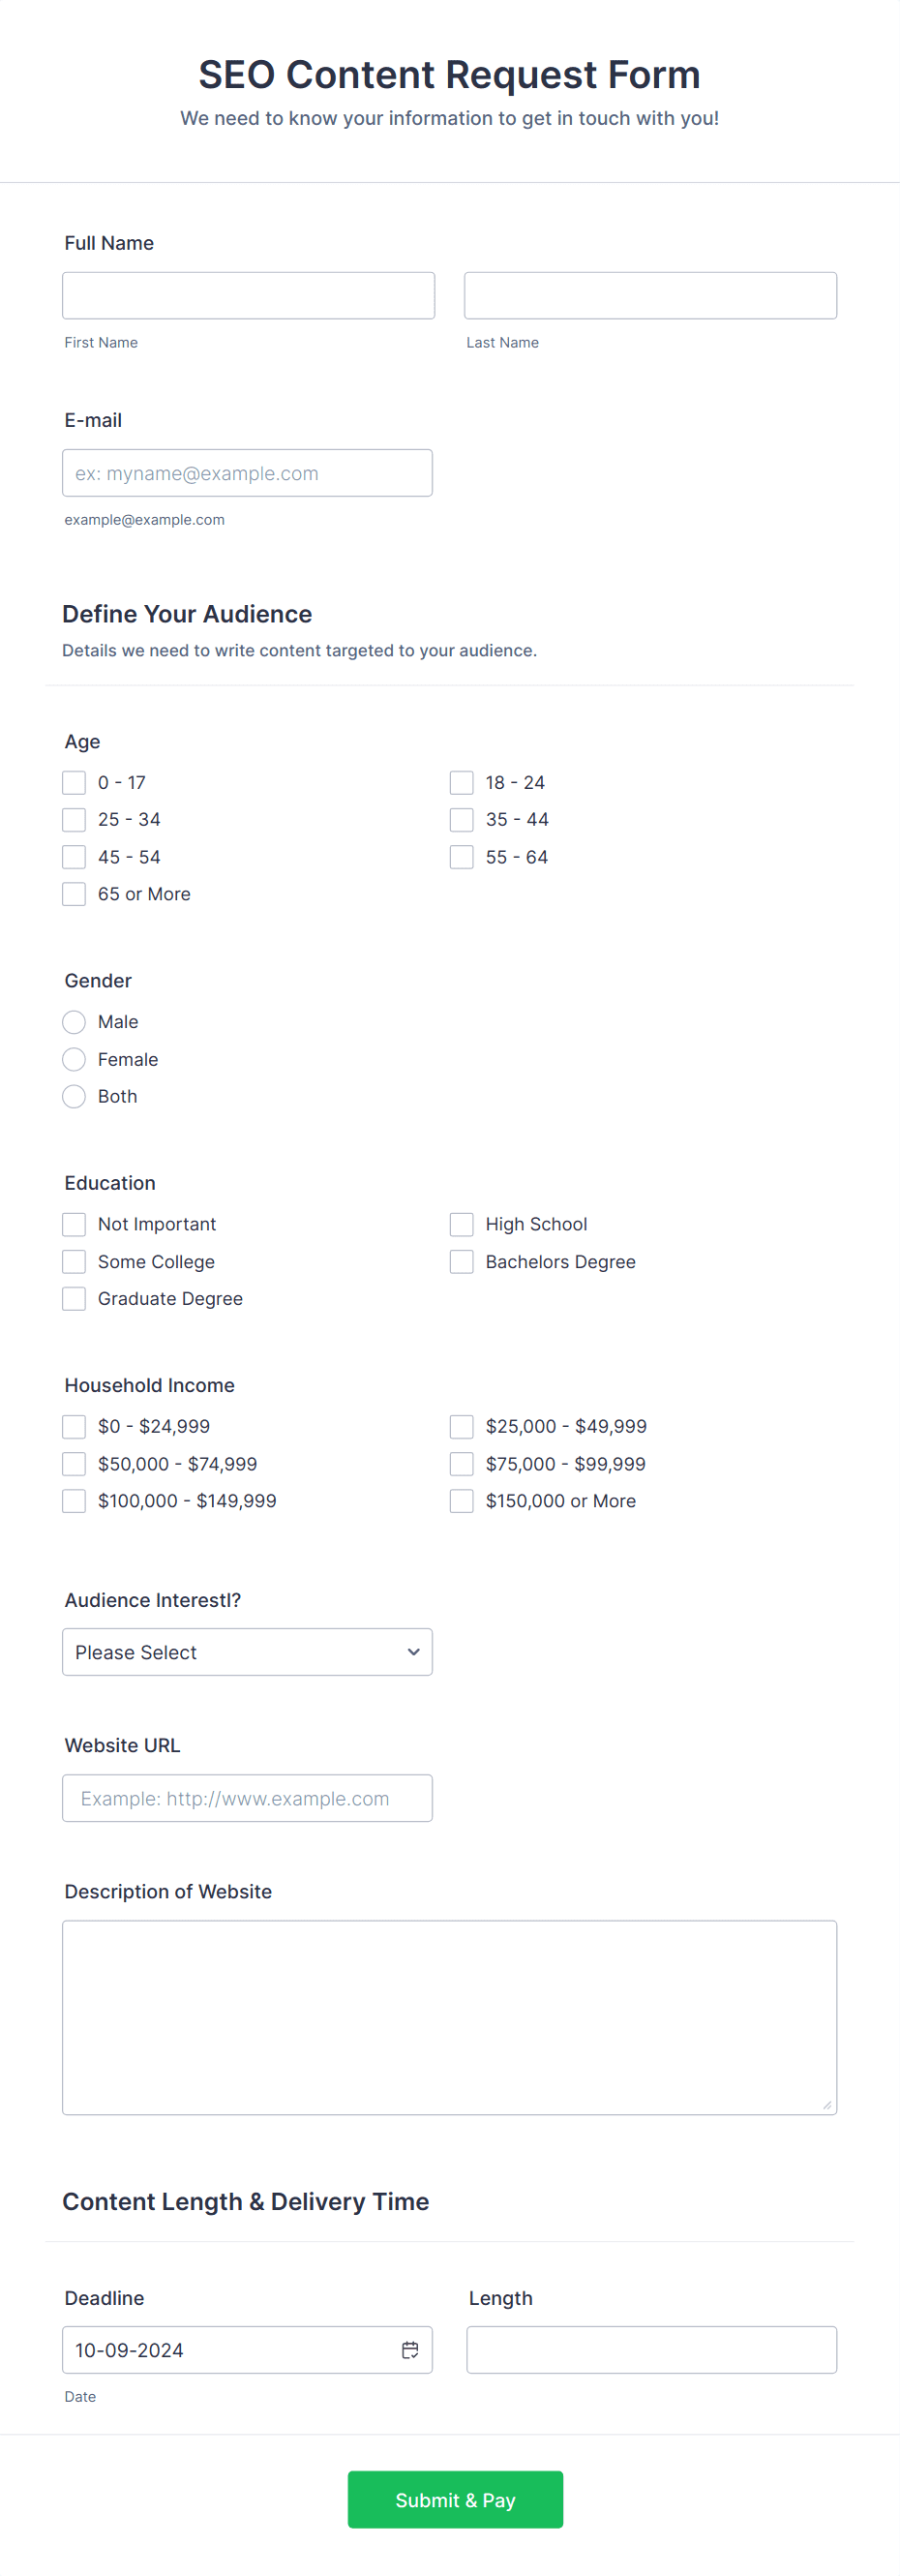
Task: Check the '$0 - $24,999' income option
Action: pyautogui.click(x=73, y=1426)
